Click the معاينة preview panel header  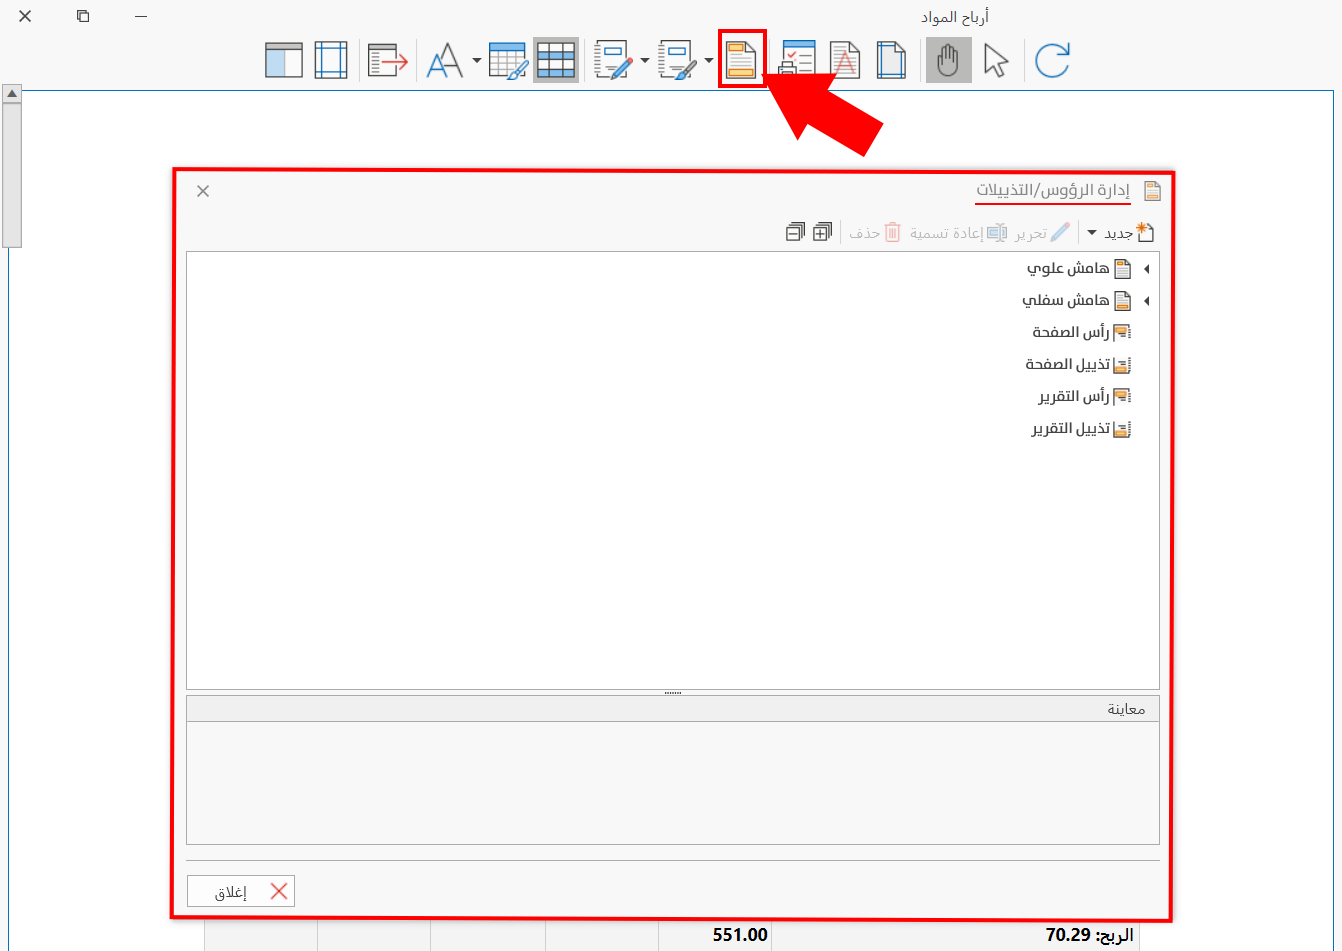(673, 709)
